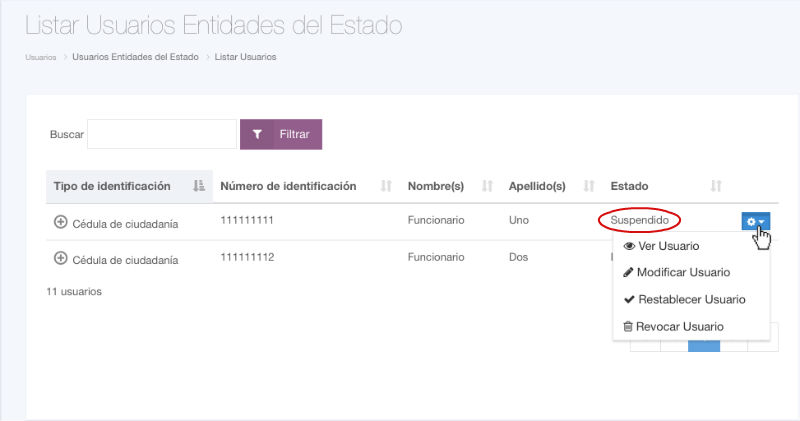
Task: Open Usuarios Entidades del Estado breadcrumb
Action: 135,57
